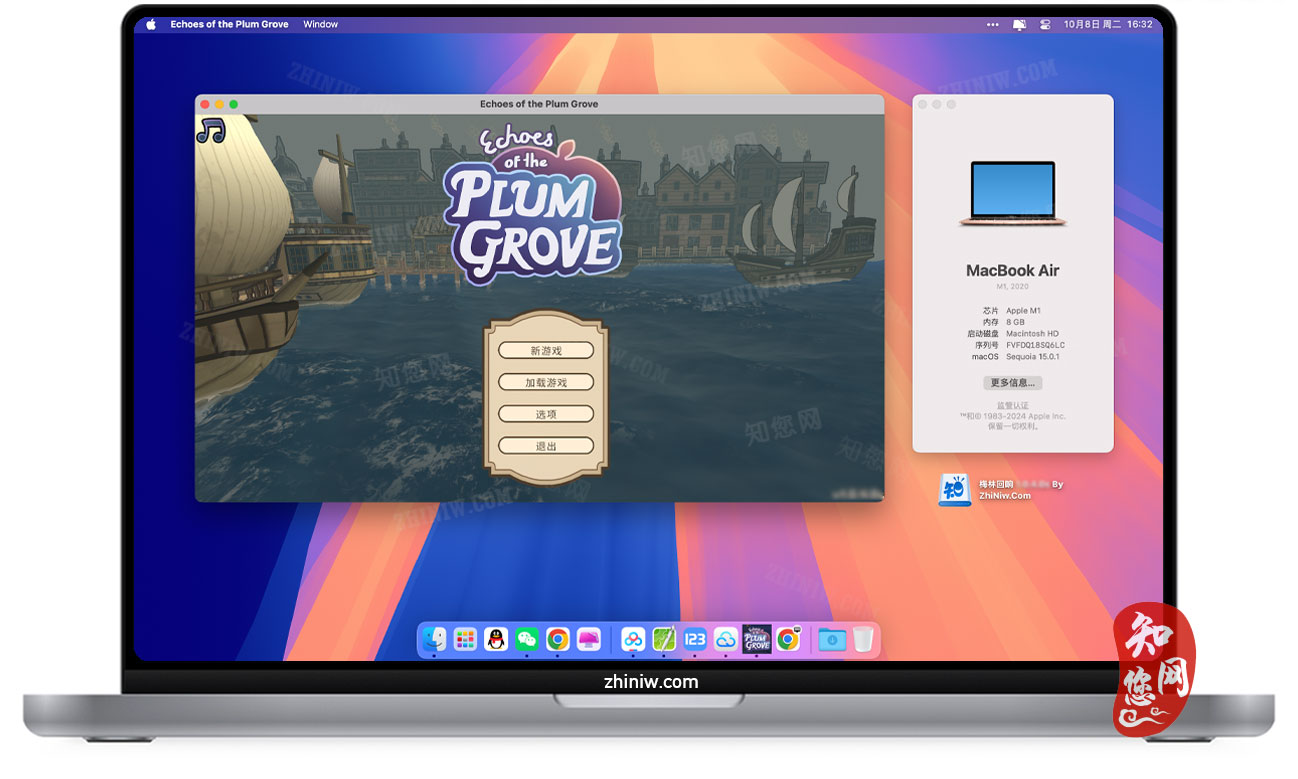
Task: Click the Plum Grove game logo
Action: [x=533, y=207]
